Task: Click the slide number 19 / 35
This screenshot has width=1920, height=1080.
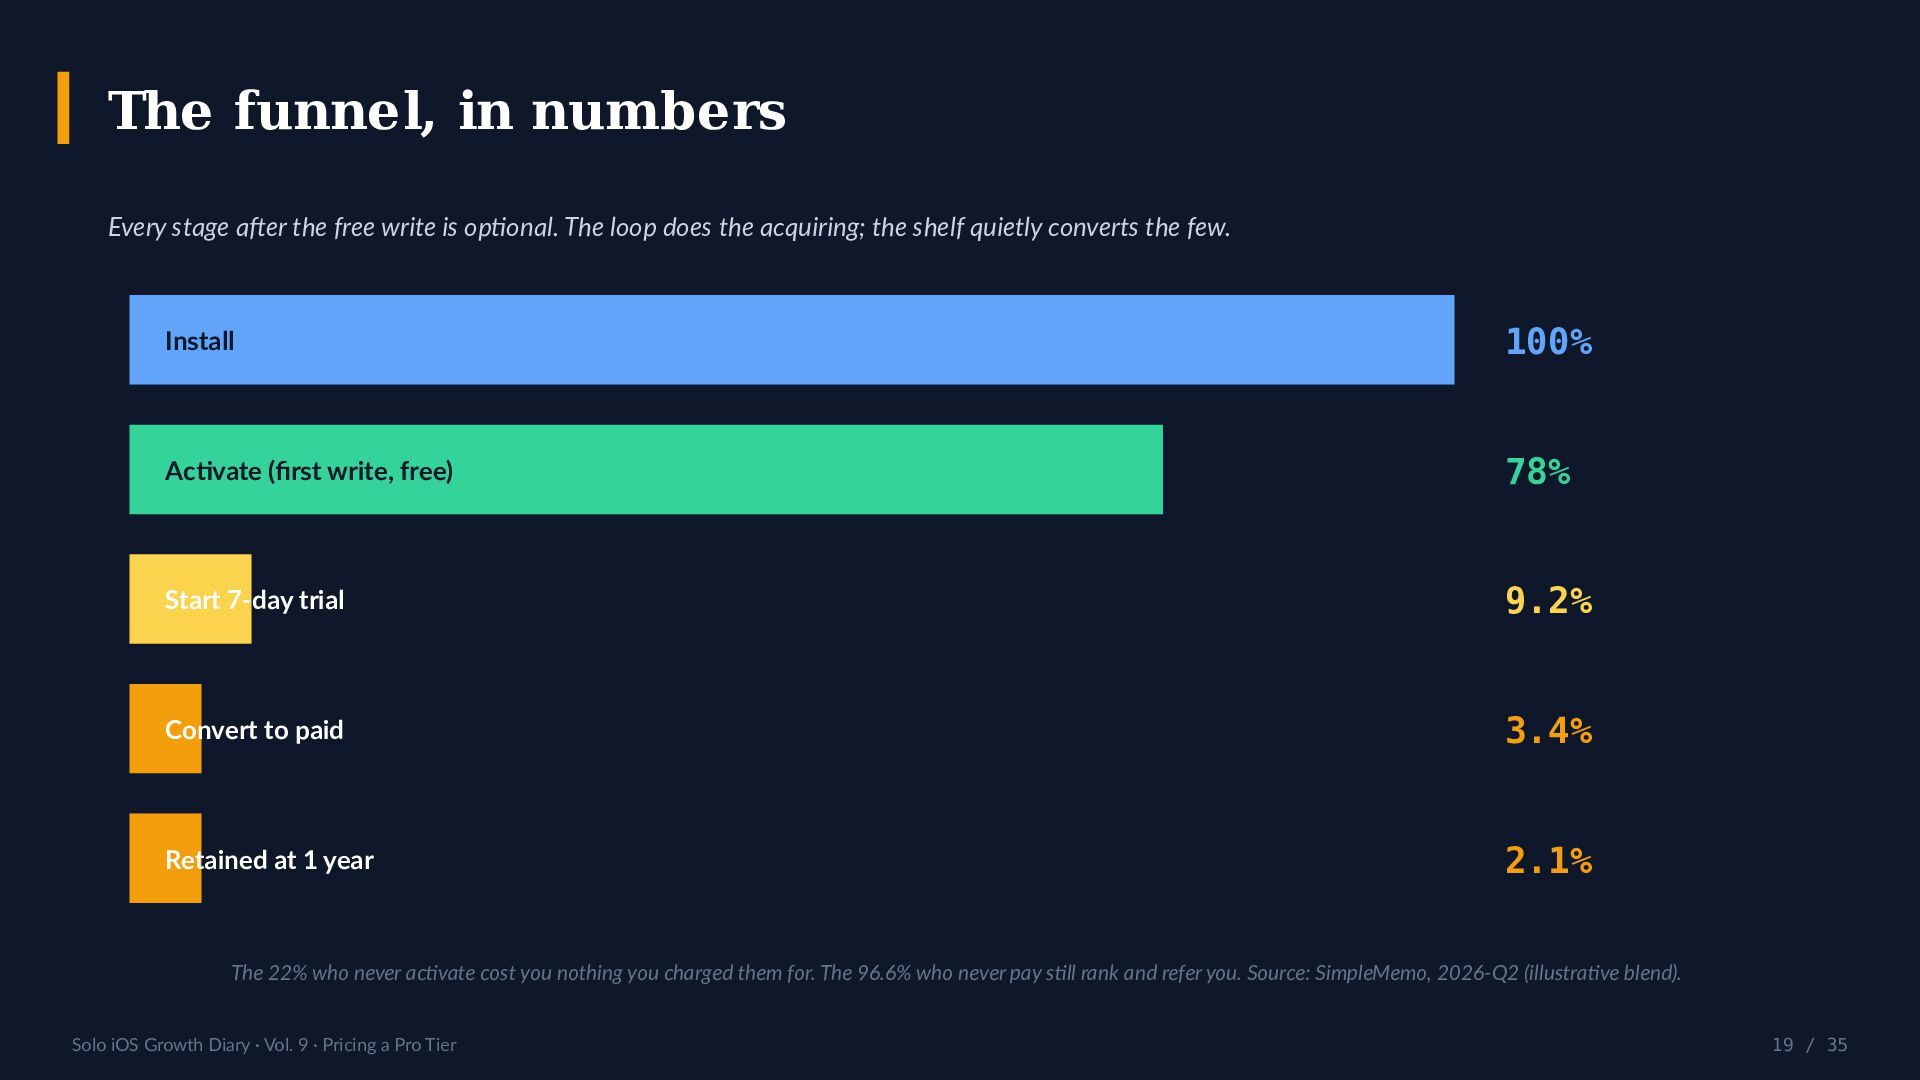Action: click(x=1809, y=1045)
